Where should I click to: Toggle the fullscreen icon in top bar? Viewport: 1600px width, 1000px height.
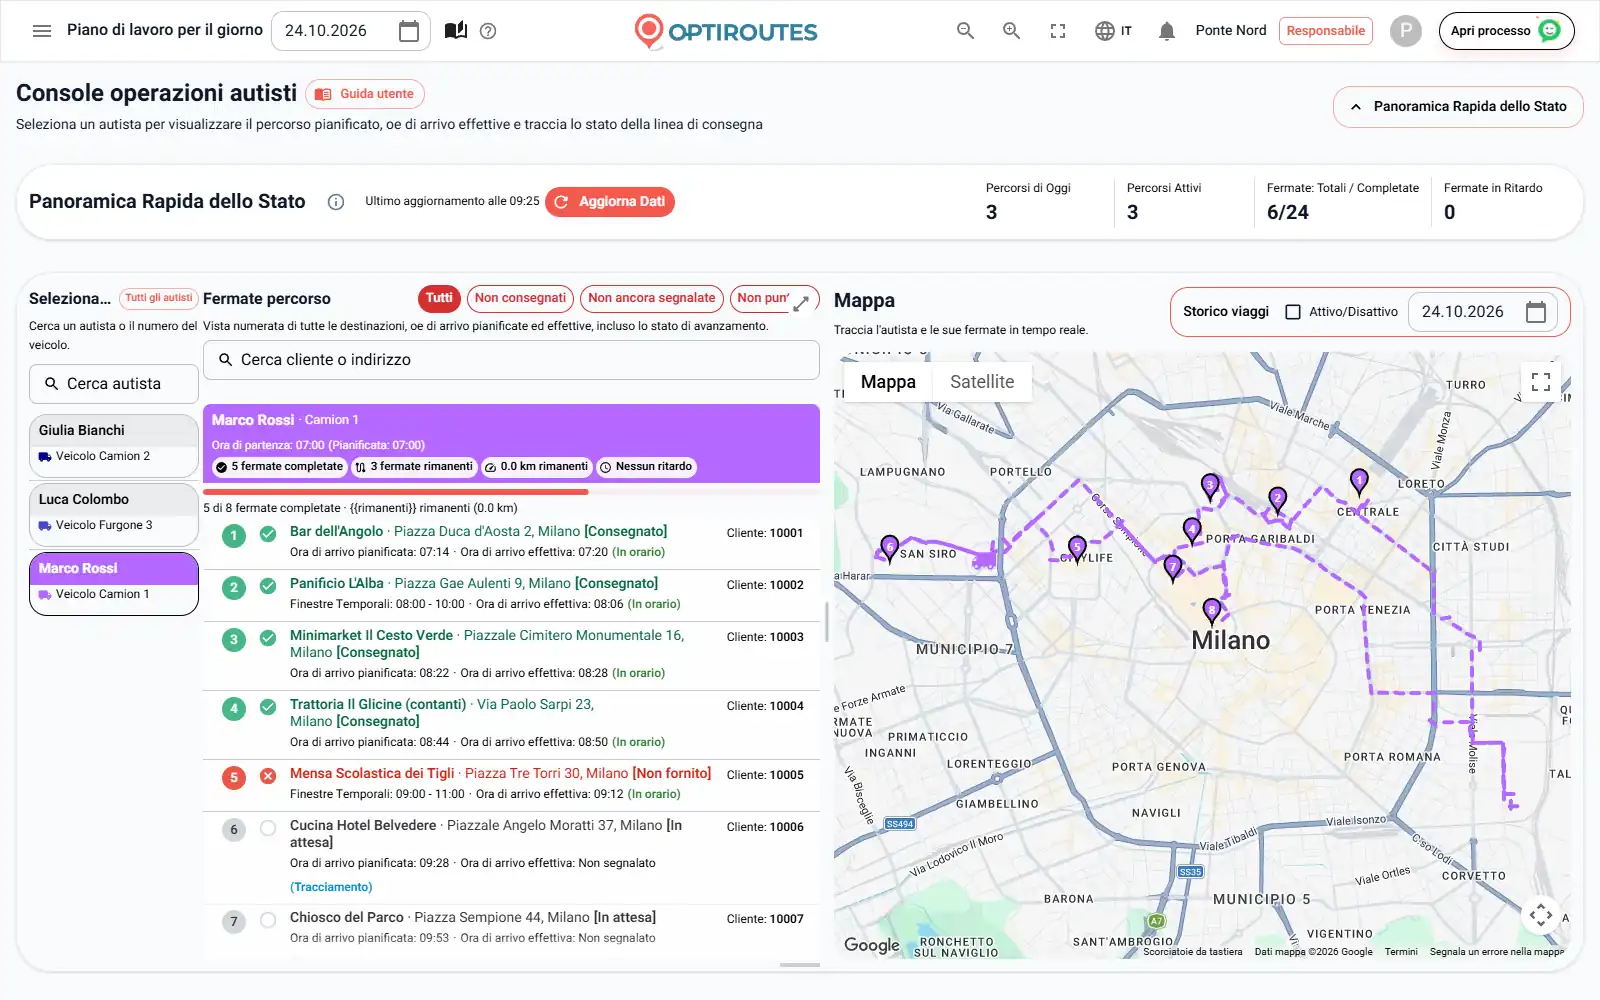(x=1058, y=31)
